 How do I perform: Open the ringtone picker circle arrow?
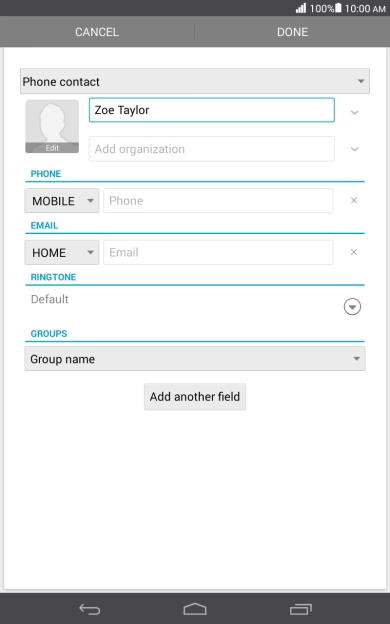352,306
